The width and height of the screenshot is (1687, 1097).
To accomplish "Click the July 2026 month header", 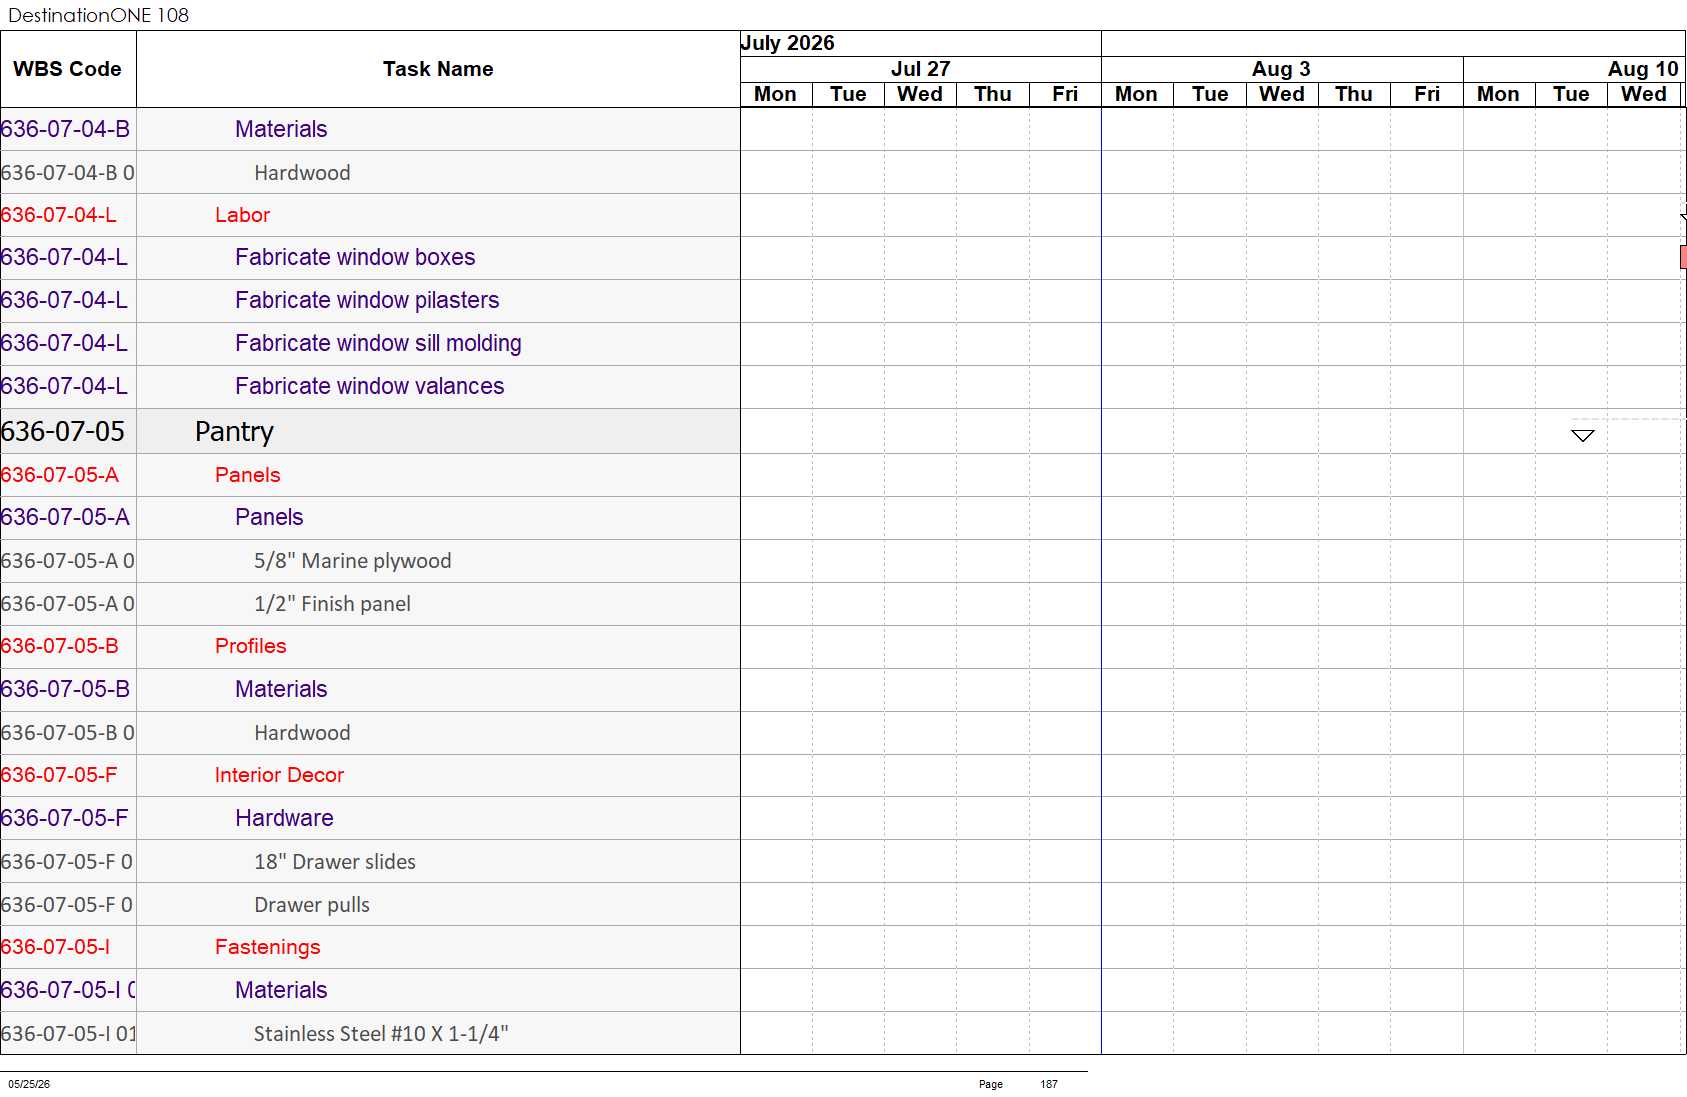I will [x=787, y=43].
